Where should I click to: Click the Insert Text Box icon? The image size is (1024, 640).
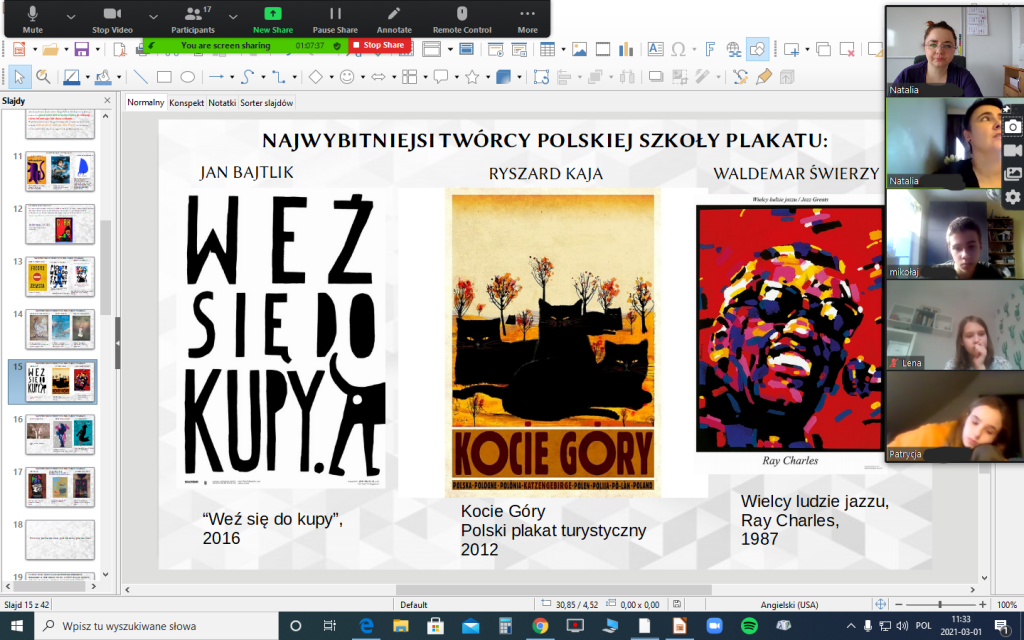pos(655,49)
